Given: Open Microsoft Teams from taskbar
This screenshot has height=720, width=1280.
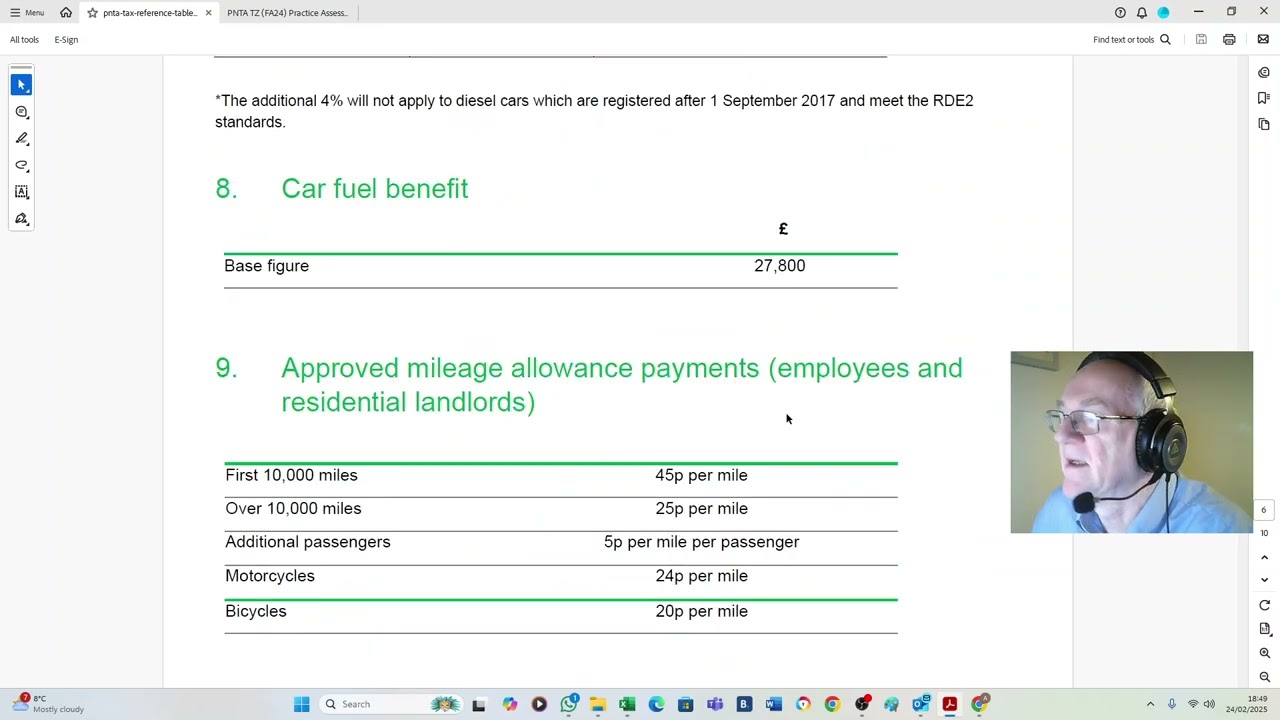Looking at the screenshot, I should pyautogui.click(x=715, y=704).
